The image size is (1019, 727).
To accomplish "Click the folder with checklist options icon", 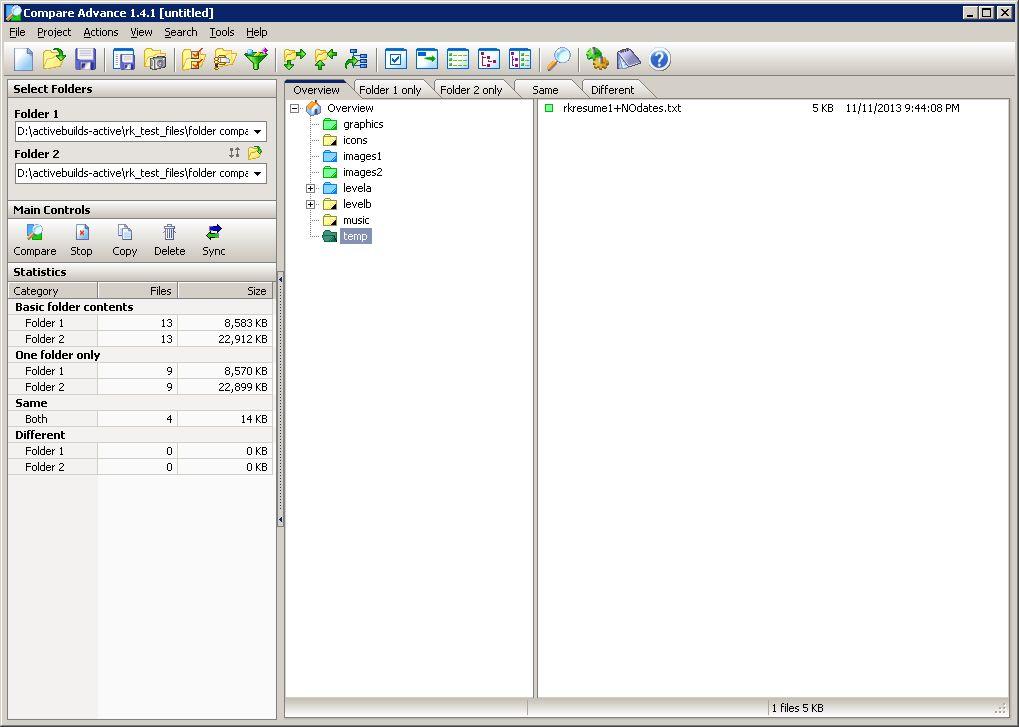I will (193, 59).
